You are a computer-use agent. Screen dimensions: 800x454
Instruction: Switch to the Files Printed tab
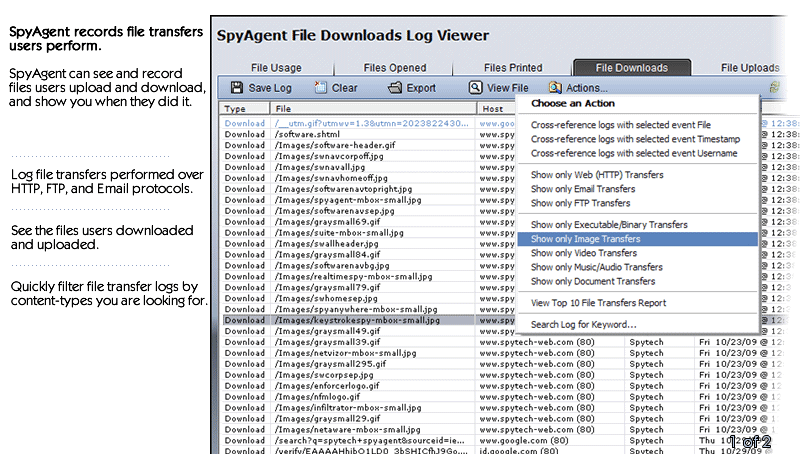pos(513,67)
